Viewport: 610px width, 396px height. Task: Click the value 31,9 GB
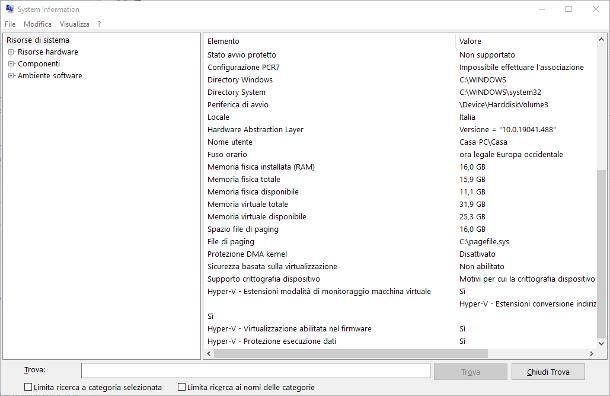click(472, 204)
